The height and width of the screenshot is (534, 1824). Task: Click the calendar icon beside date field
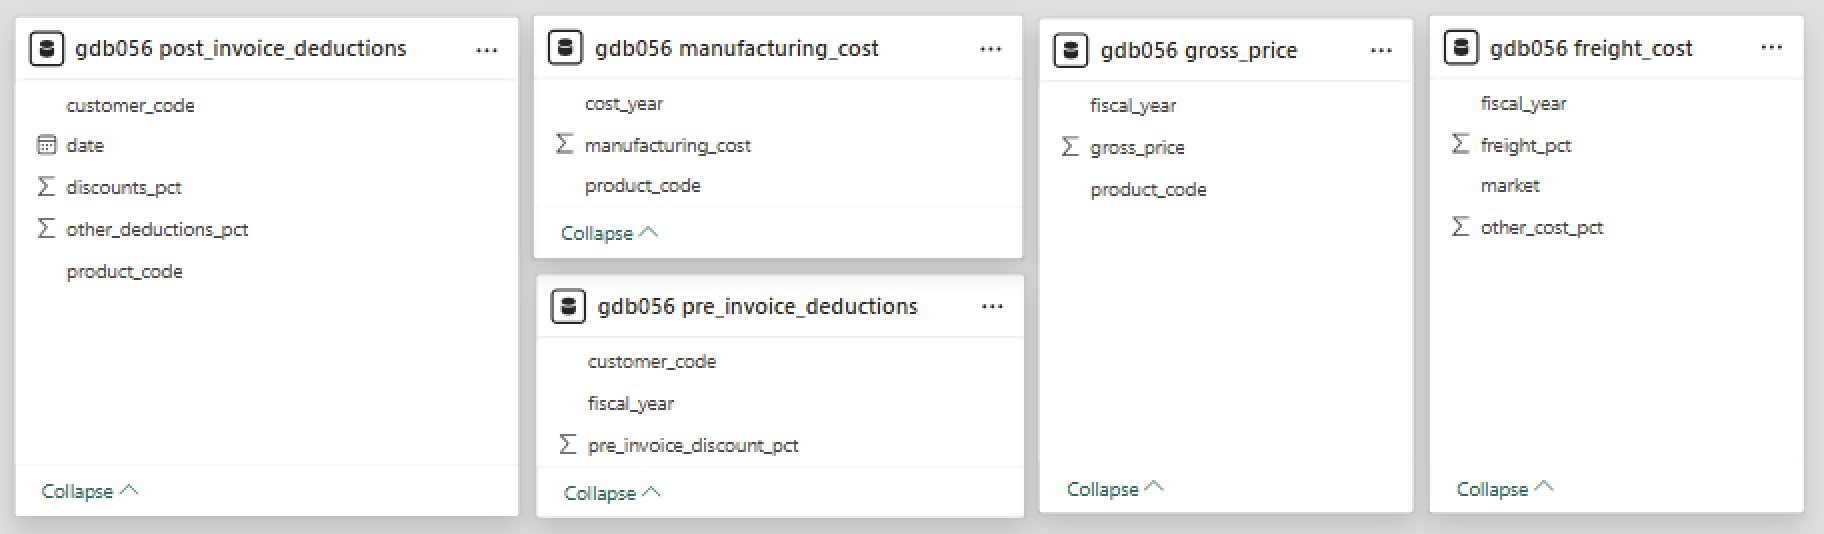[x=46, y=145]
